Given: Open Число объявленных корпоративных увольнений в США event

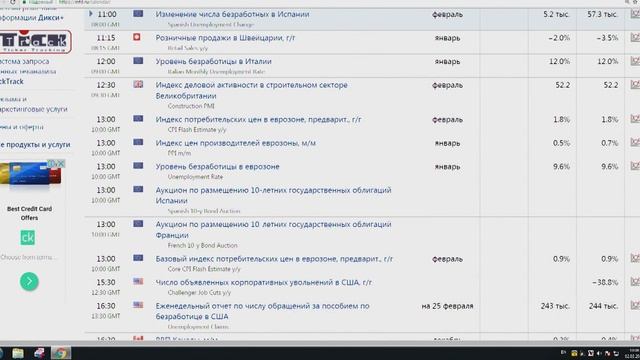Looking at the screenshot, I should point(264,282).
